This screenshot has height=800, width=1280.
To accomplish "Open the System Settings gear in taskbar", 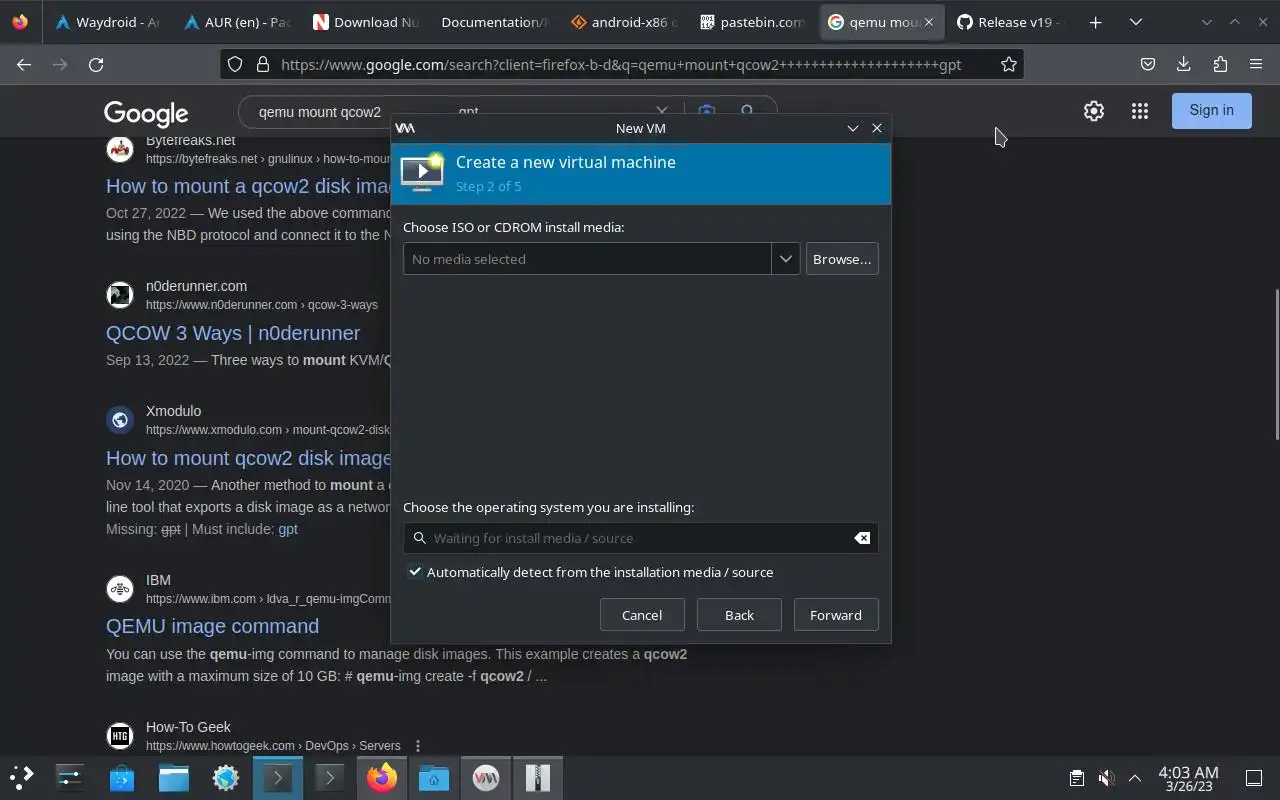I will tap(226, 777).
